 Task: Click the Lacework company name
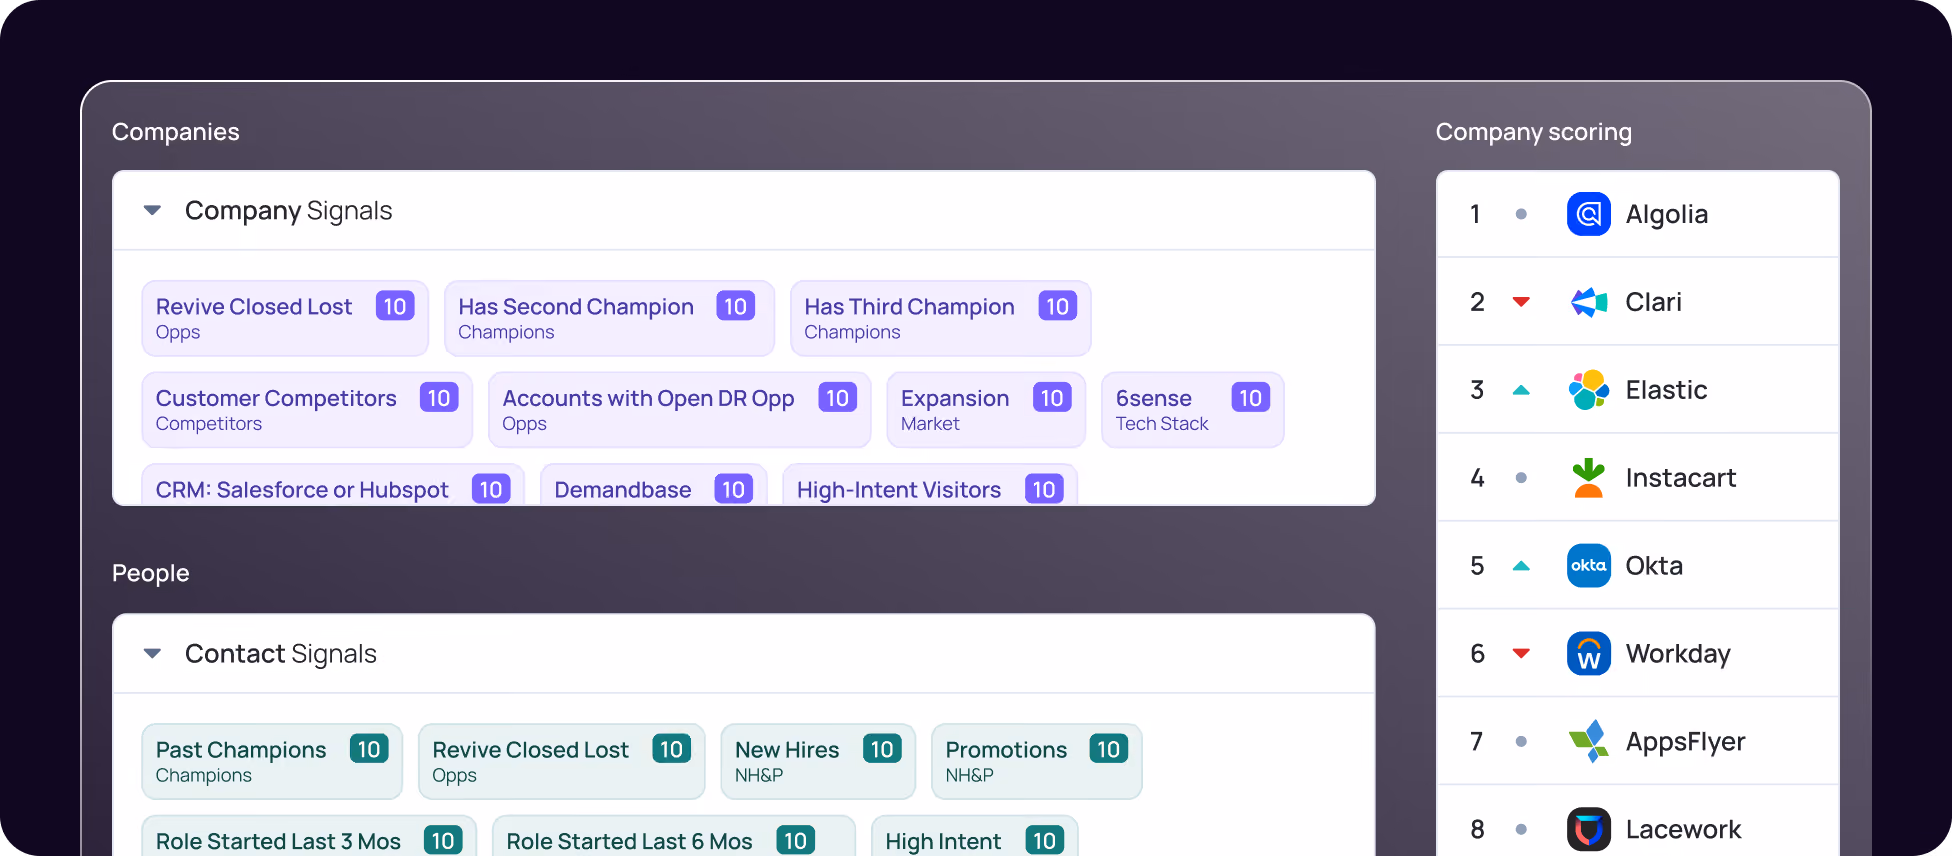1683,829
